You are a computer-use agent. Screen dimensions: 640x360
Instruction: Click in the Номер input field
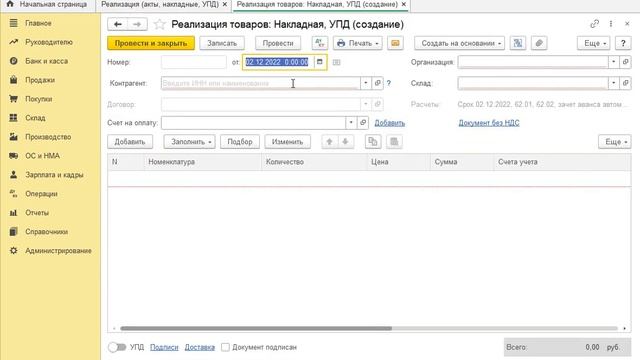tap(194, 62)
